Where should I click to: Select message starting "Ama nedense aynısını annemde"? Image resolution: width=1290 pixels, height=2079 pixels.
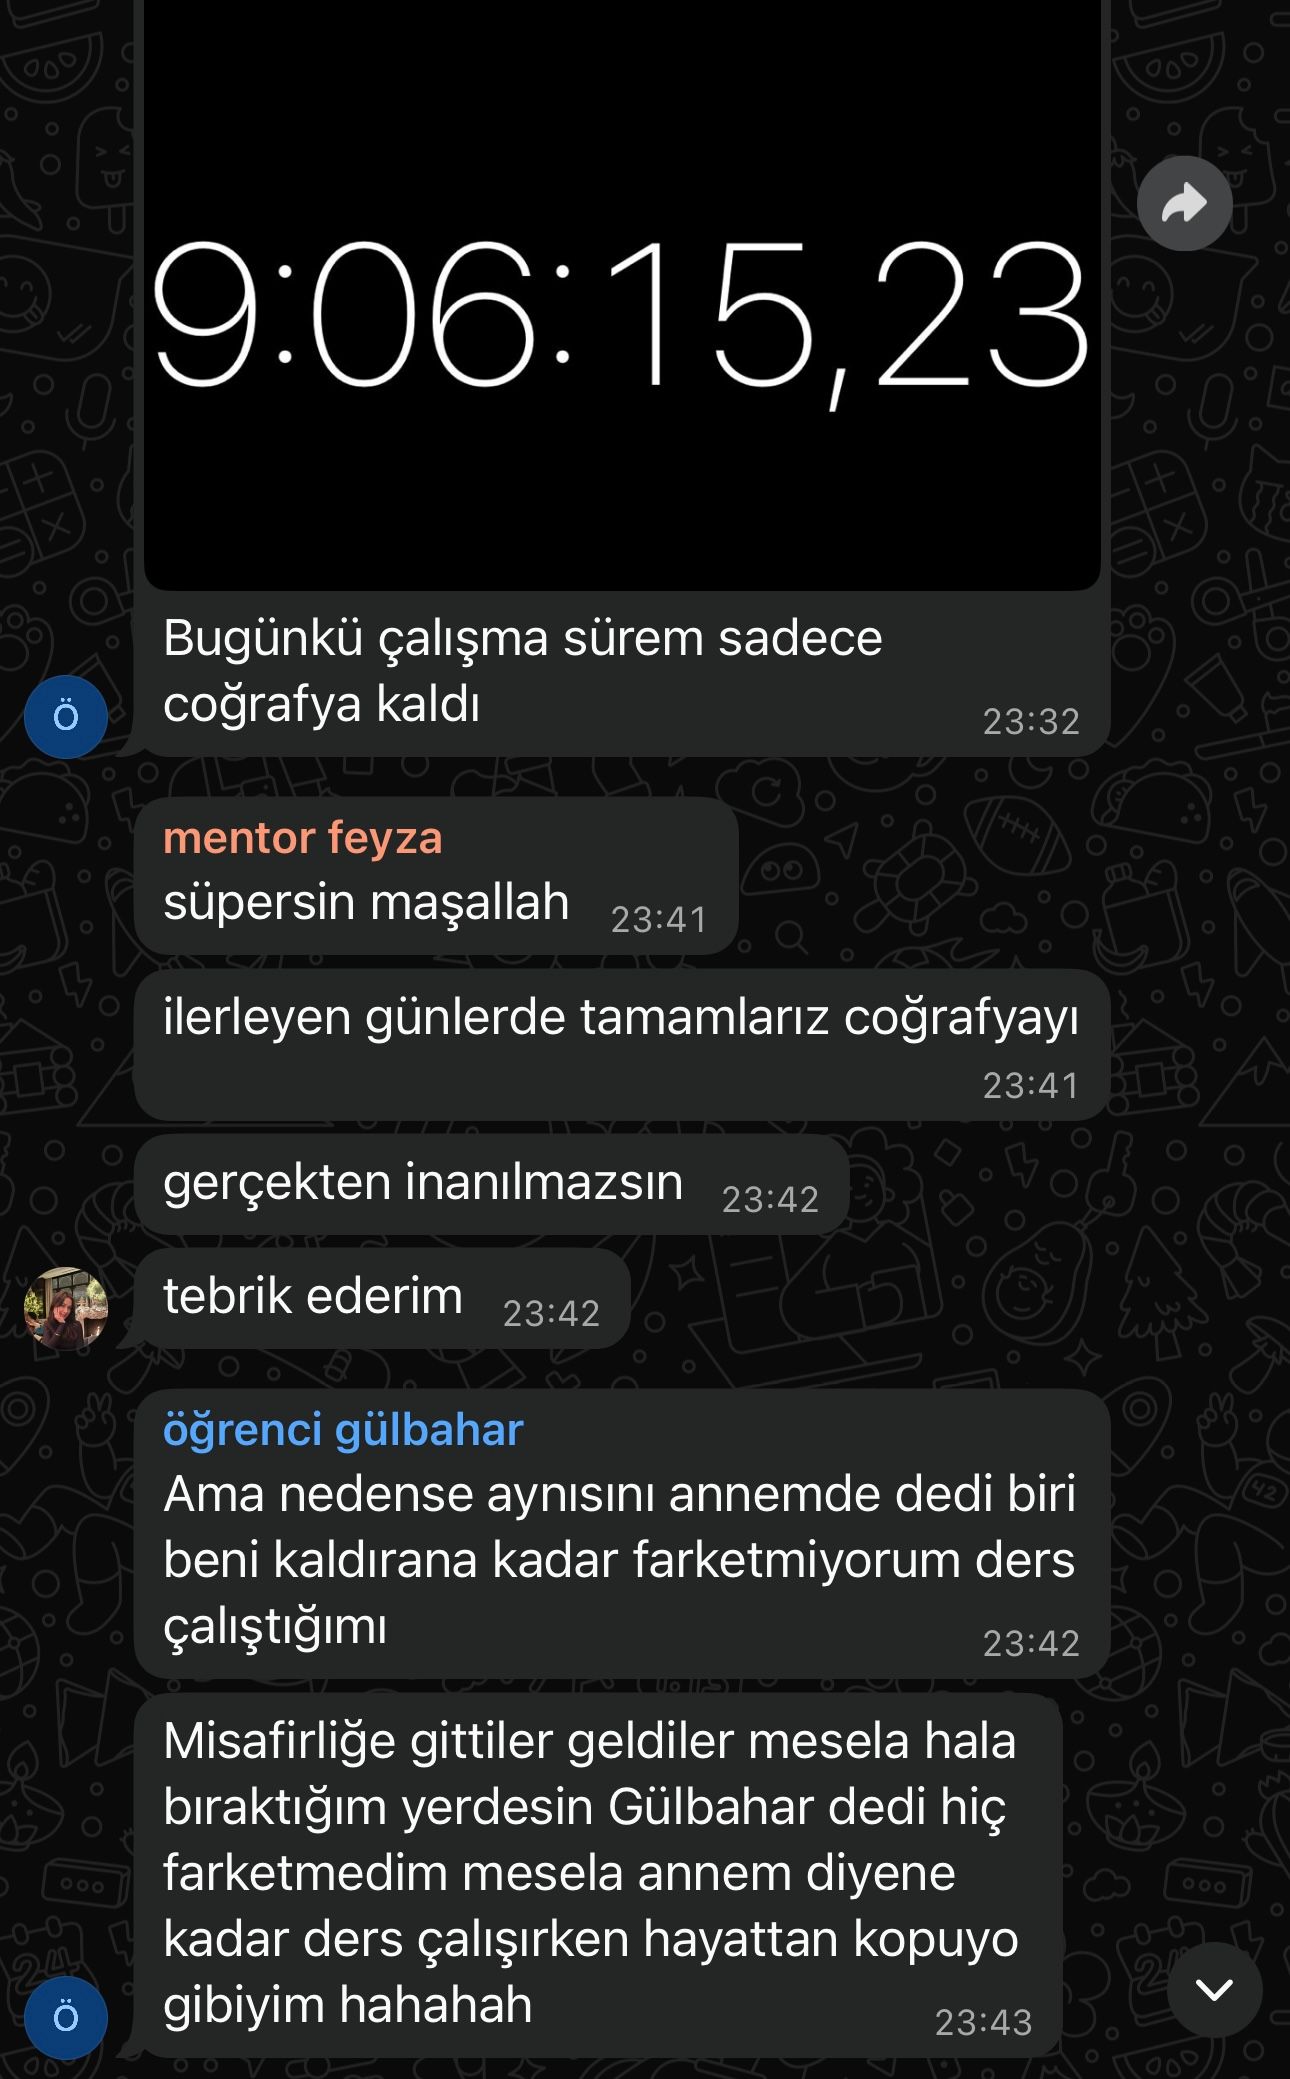click(622, 1534)
